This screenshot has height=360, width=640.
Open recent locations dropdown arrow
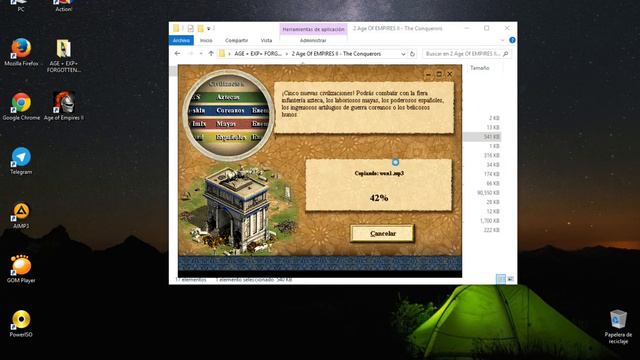click(x=201, y=53)
